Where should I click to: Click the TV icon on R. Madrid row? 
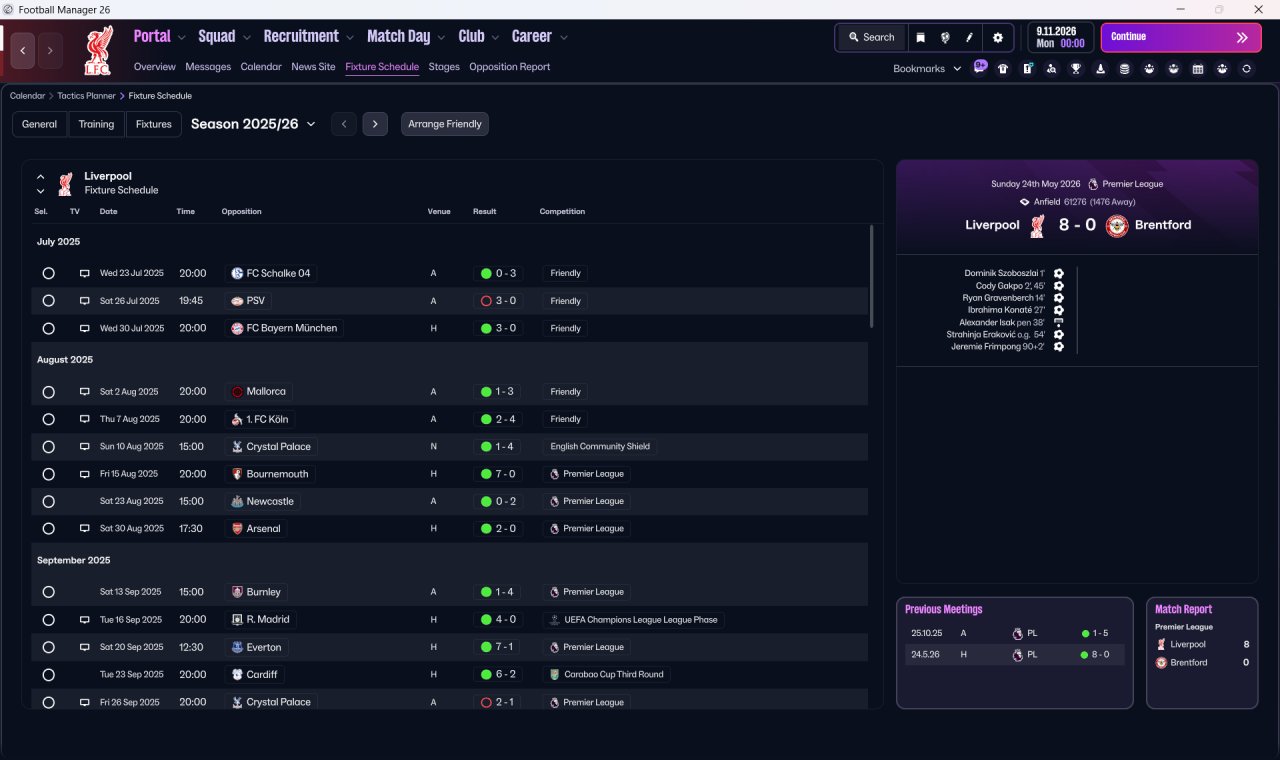click(85, 620)
